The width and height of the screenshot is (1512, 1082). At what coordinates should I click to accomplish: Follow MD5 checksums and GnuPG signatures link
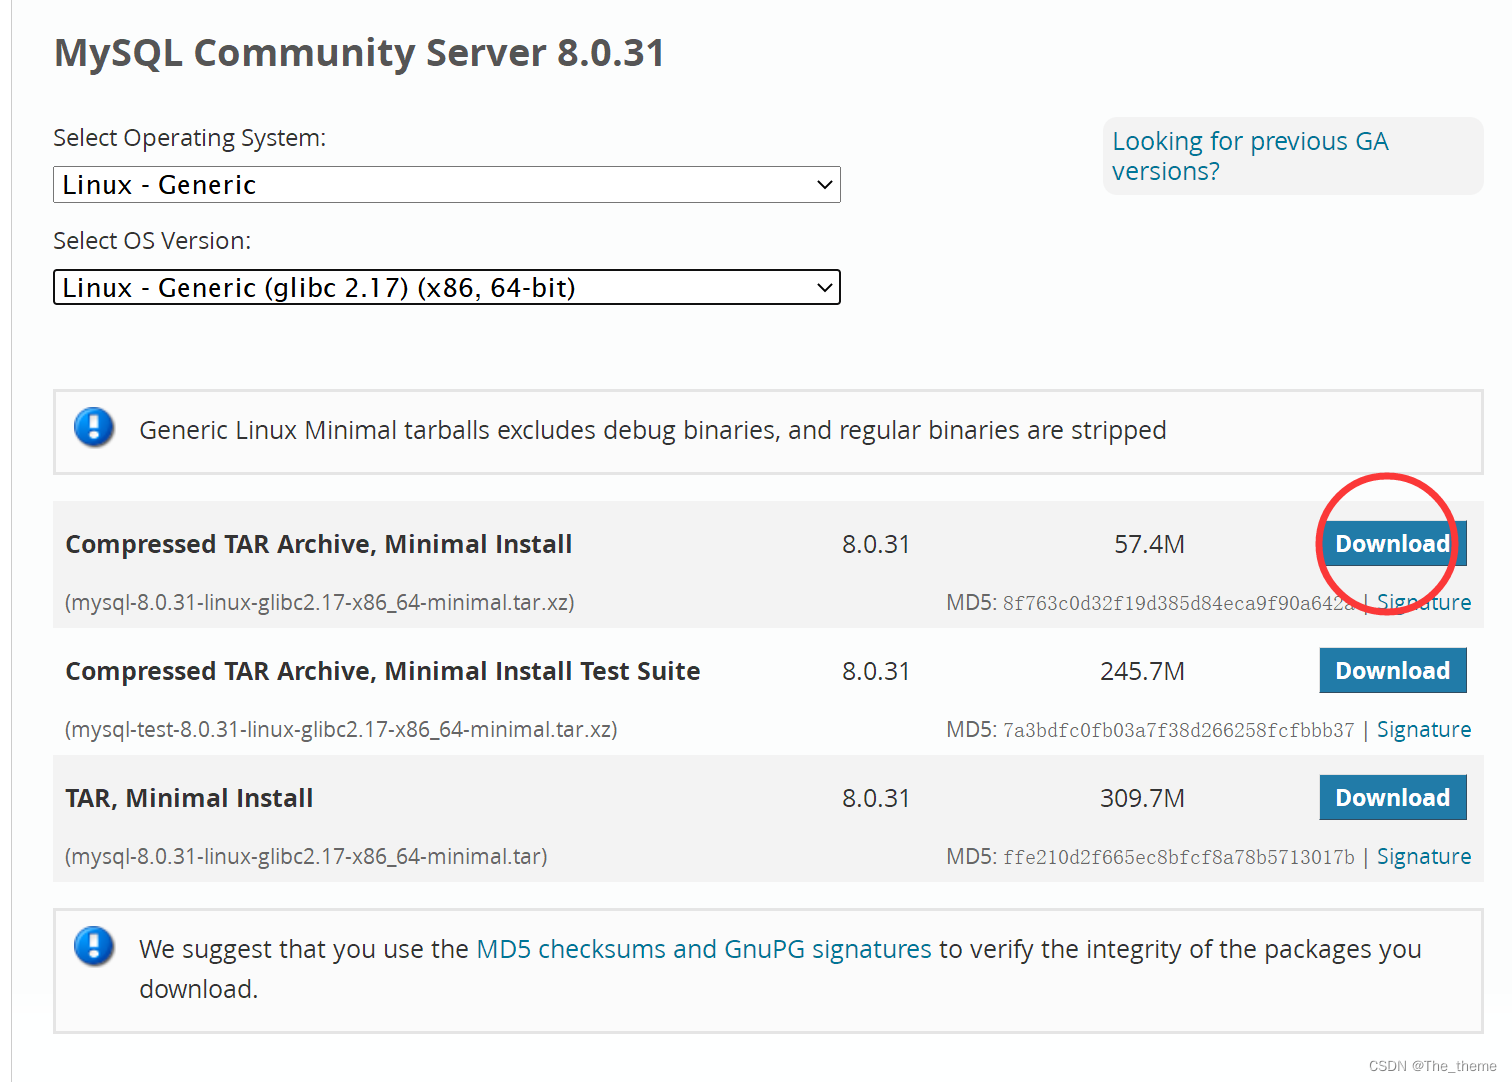(x=704, y=949)
